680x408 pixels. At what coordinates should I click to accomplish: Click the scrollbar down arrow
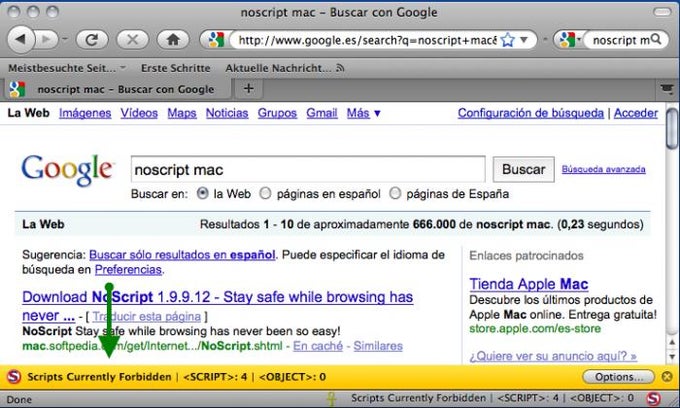pos(672,357)
